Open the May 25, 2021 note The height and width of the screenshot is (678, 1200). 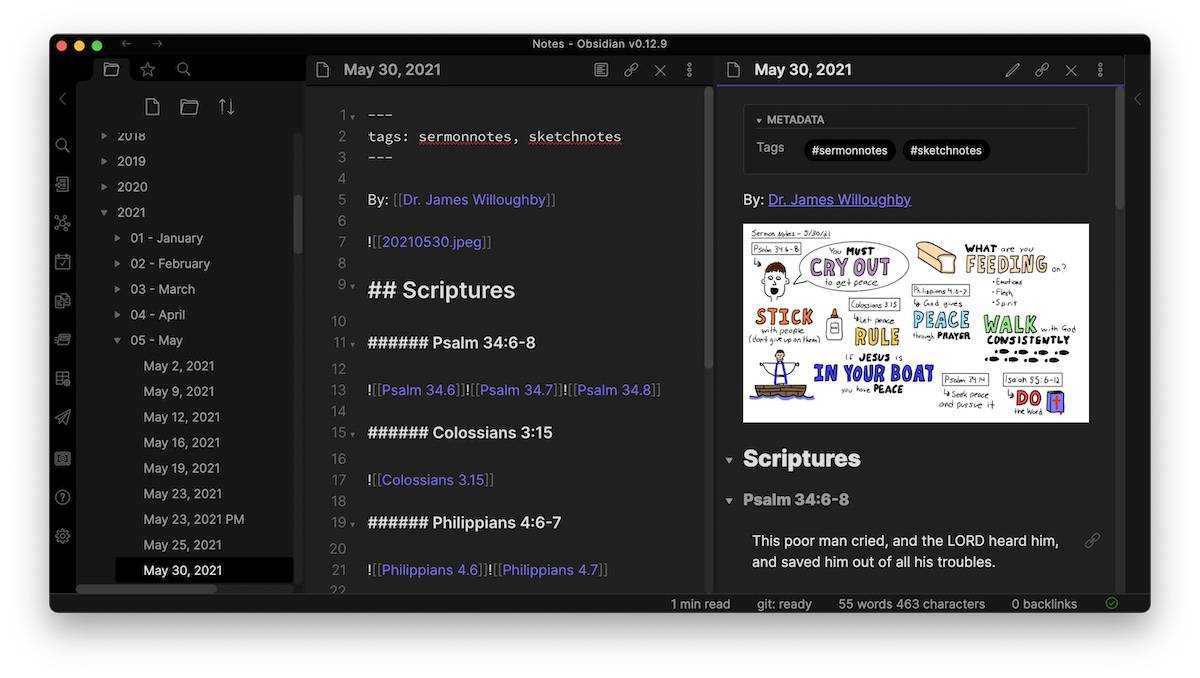click(182, 545)
